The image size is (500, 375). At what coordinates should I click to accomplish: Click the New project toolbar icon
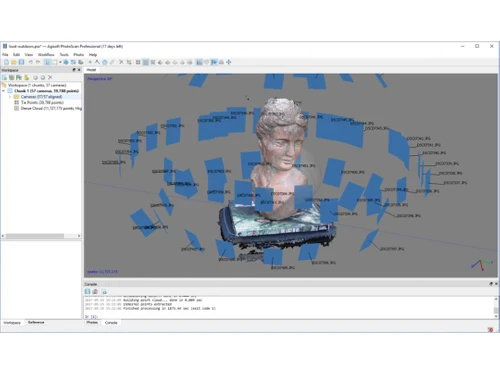pyautogui.click(x=6, y=62)
